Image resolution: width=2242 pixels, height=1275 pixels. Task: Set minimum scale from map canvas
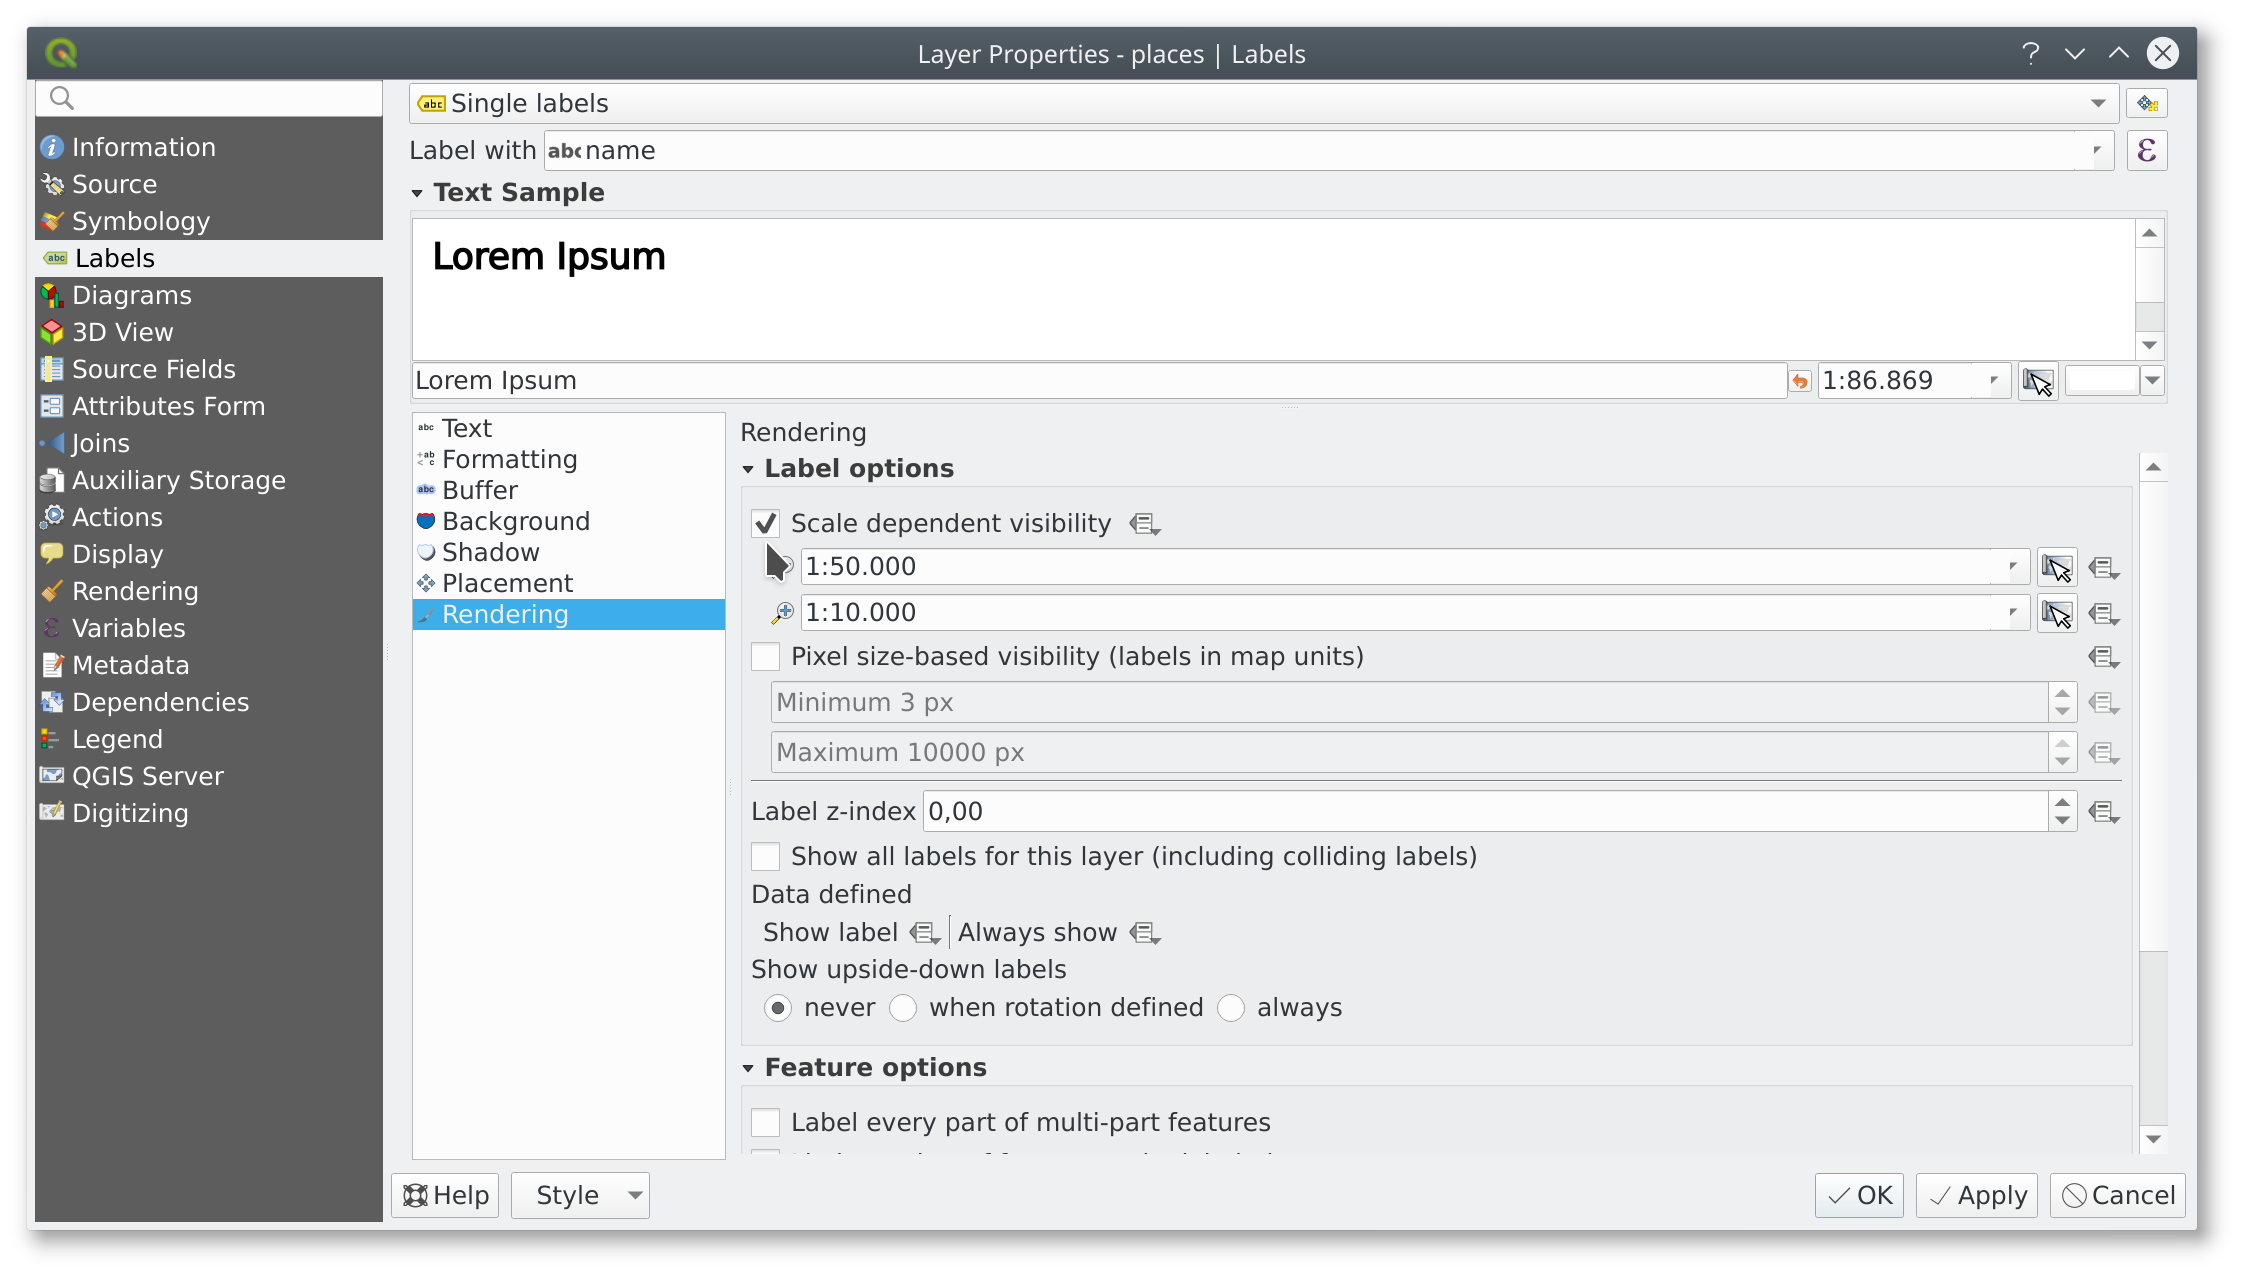[2056, 568]
